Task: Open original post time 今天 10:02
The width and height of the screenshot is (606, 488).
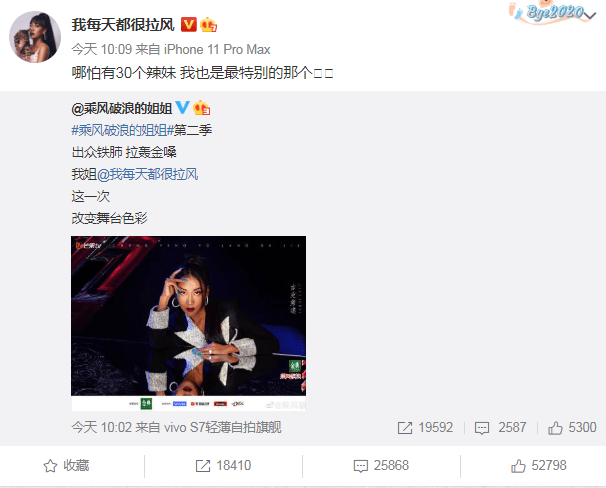Action: (x=102, y=427)
